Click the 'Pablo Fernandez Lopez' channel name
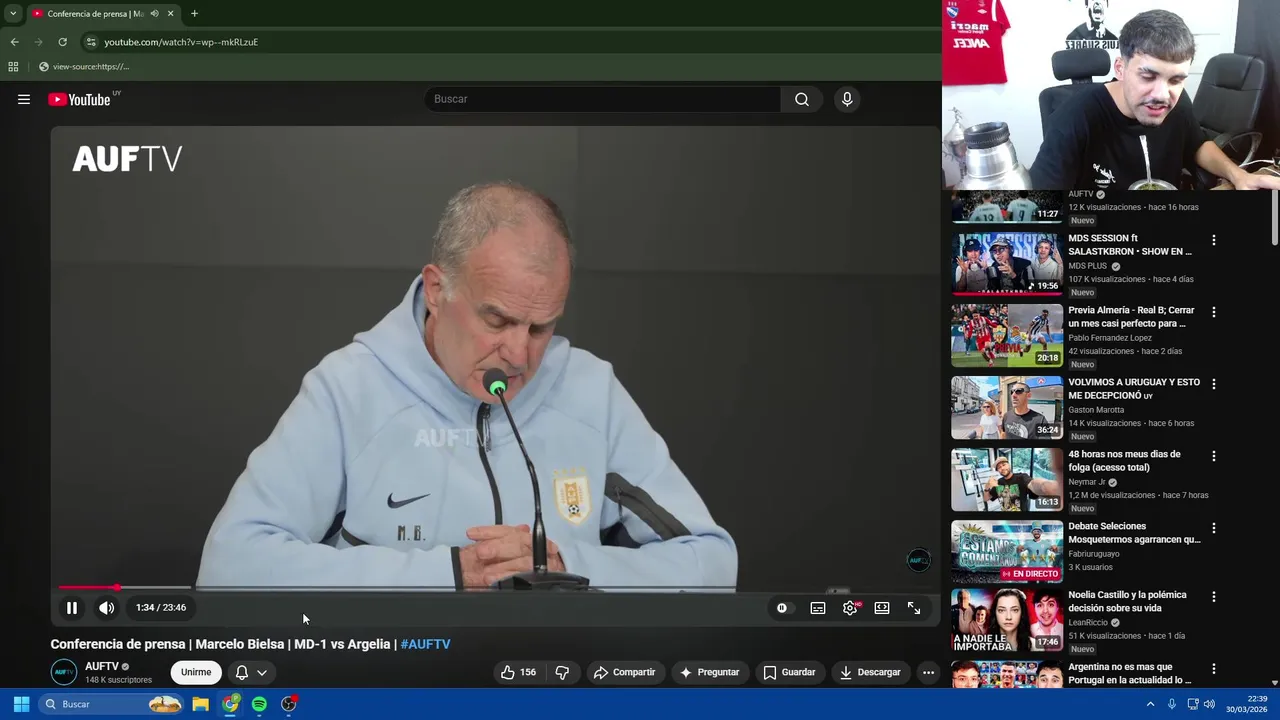 [1110, 338]
